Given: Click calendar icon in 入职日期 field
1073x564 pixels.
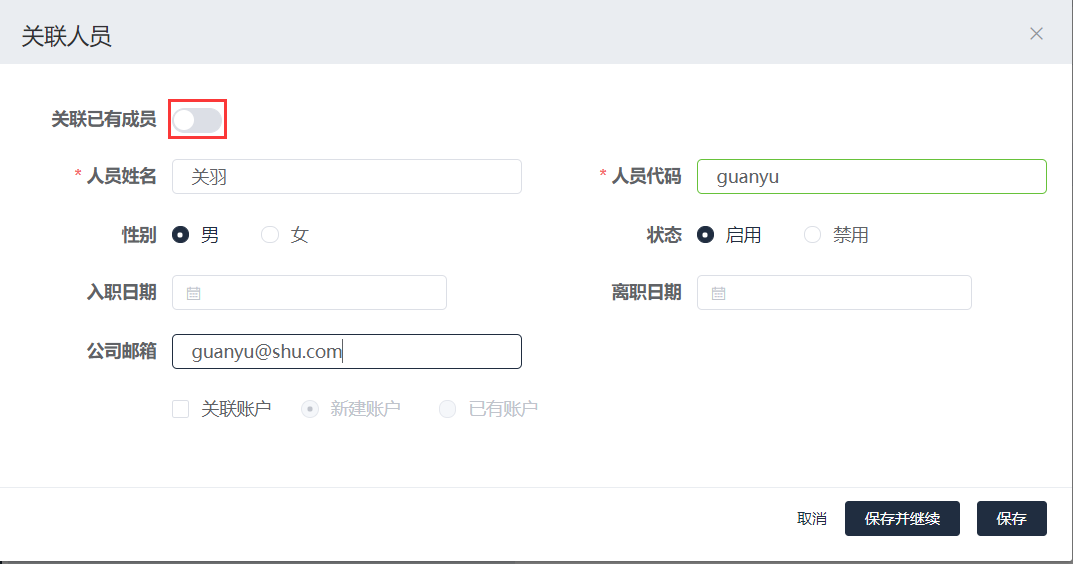Looking at the screenshot, I should coord(194,293).
